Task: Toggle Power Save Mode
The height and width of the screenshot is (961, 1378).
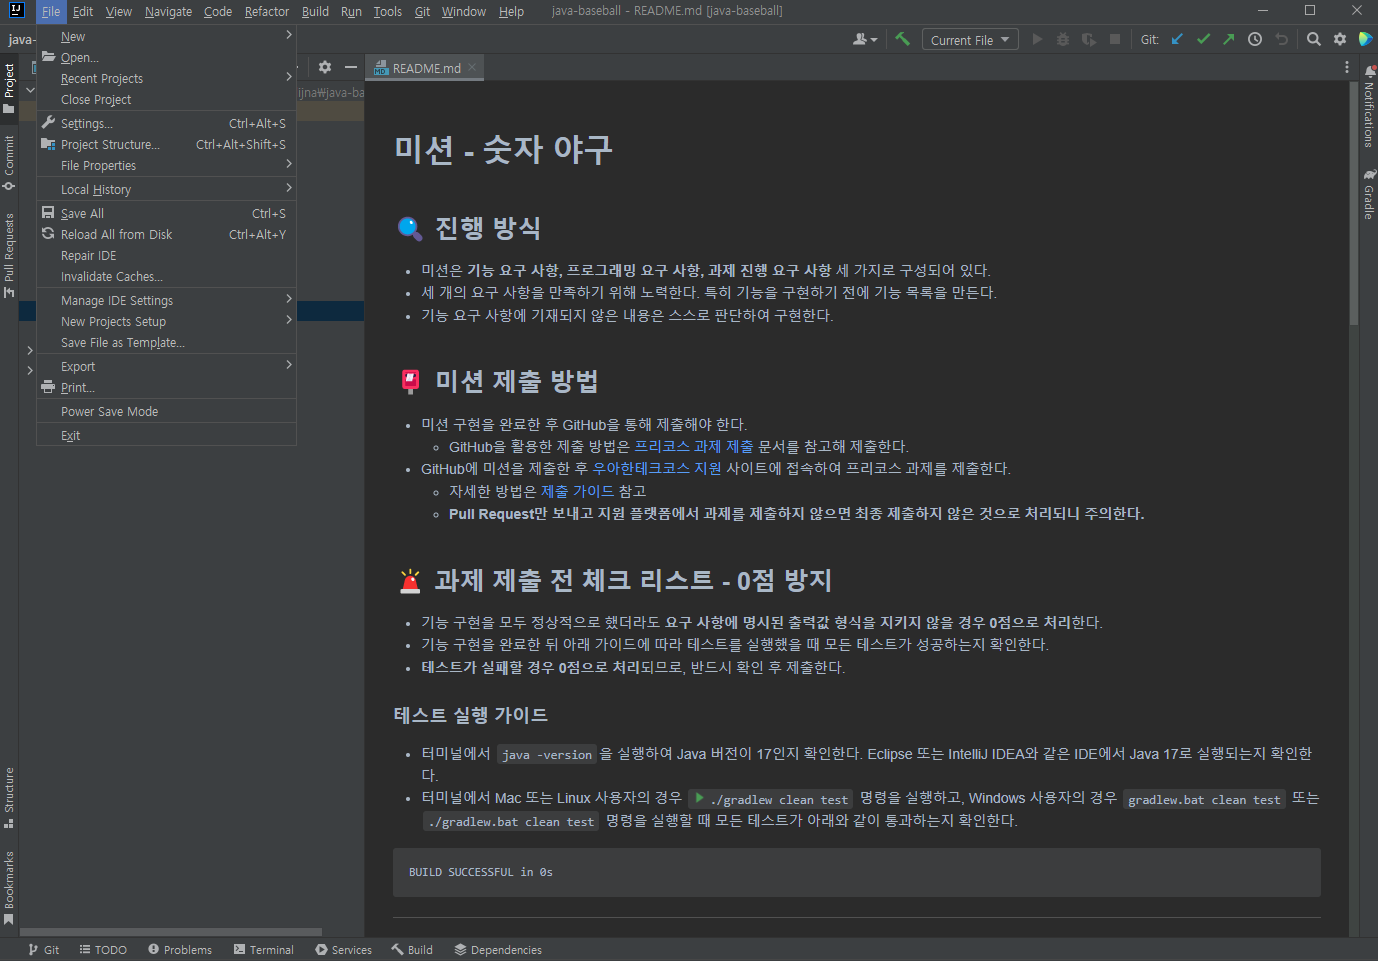Action: (x=166, y=411)
